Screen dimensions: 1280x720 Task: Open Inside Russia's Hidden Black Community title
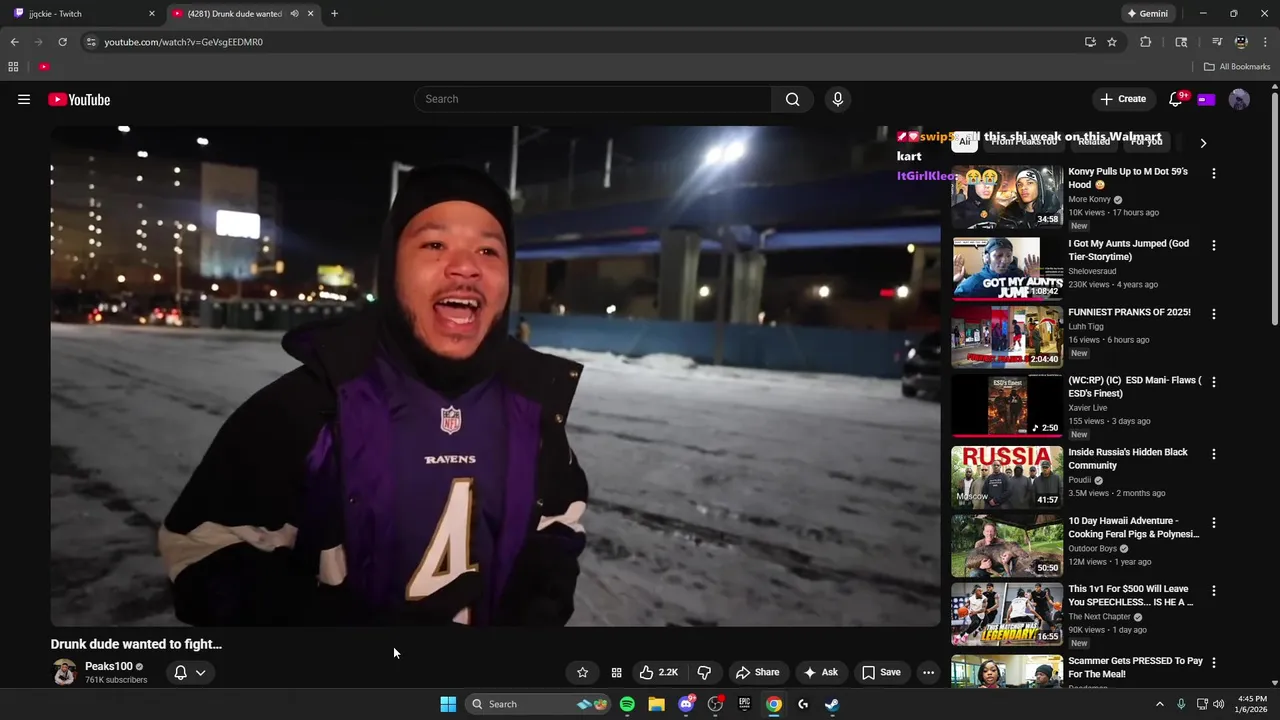pyautogui.click(x=1128, y=459)
